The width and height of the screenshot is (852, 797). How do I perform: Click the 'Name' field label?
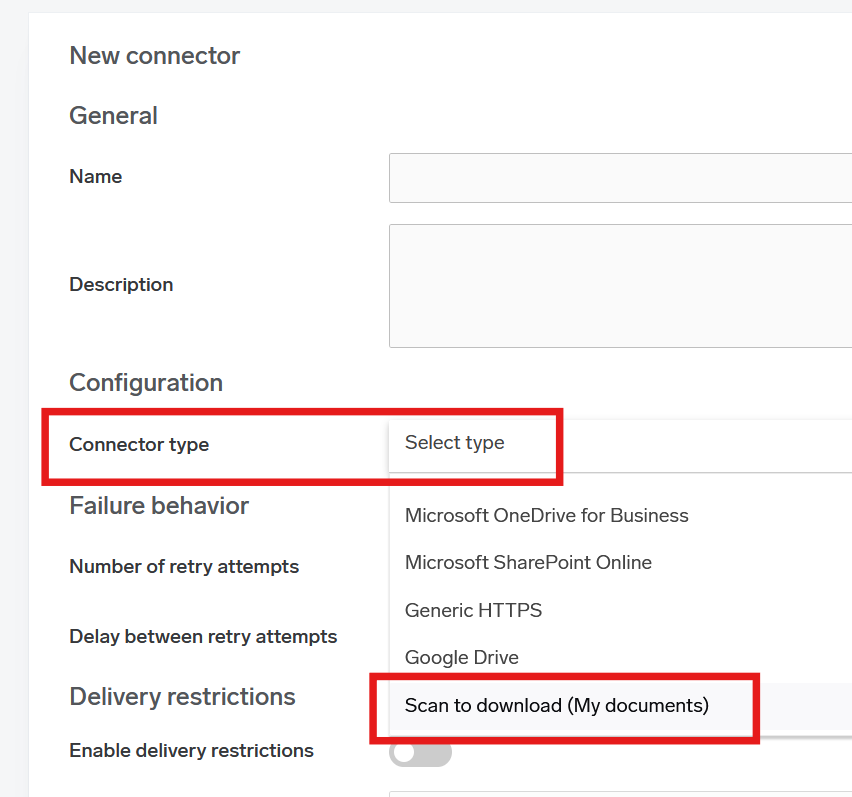pos(96,177)
